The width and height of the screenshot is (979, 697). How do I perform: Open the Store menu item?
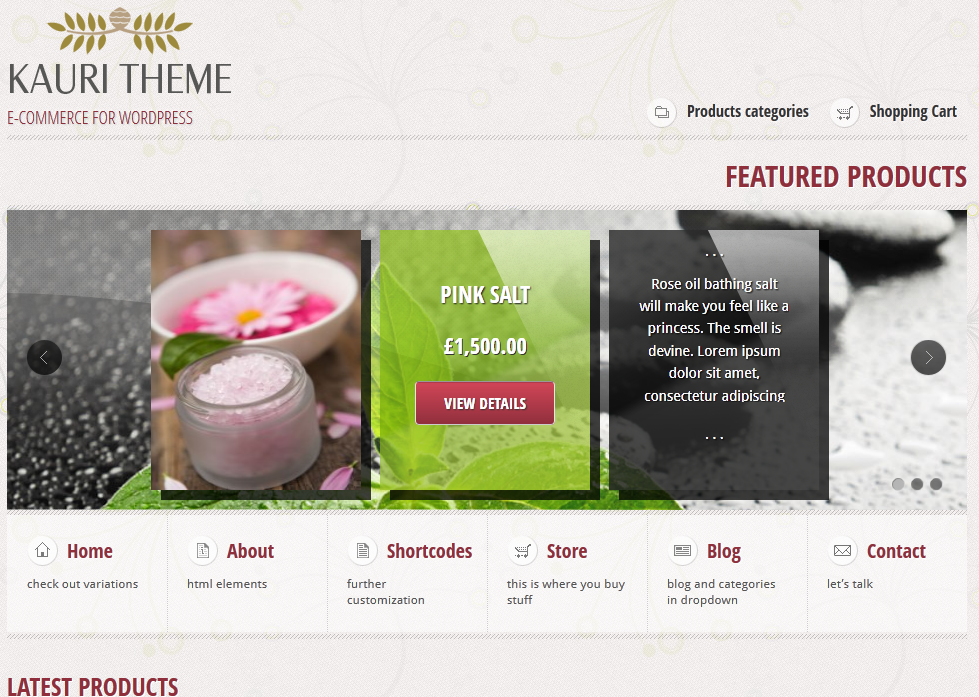click(x=567, y=551)
